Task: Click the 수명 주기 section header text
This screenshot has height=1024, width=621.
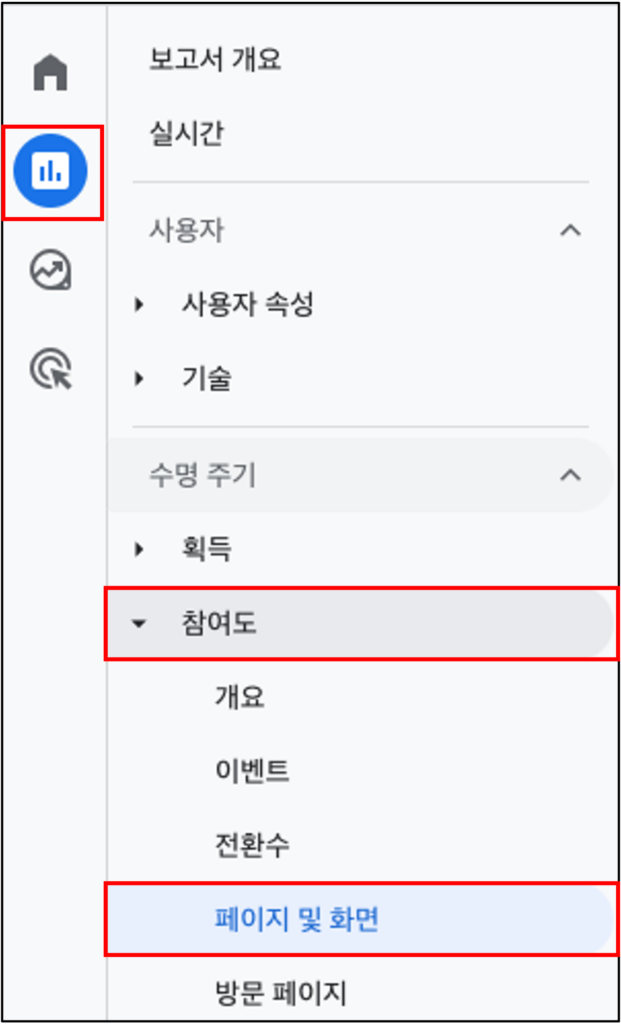Action: [202, 475]
